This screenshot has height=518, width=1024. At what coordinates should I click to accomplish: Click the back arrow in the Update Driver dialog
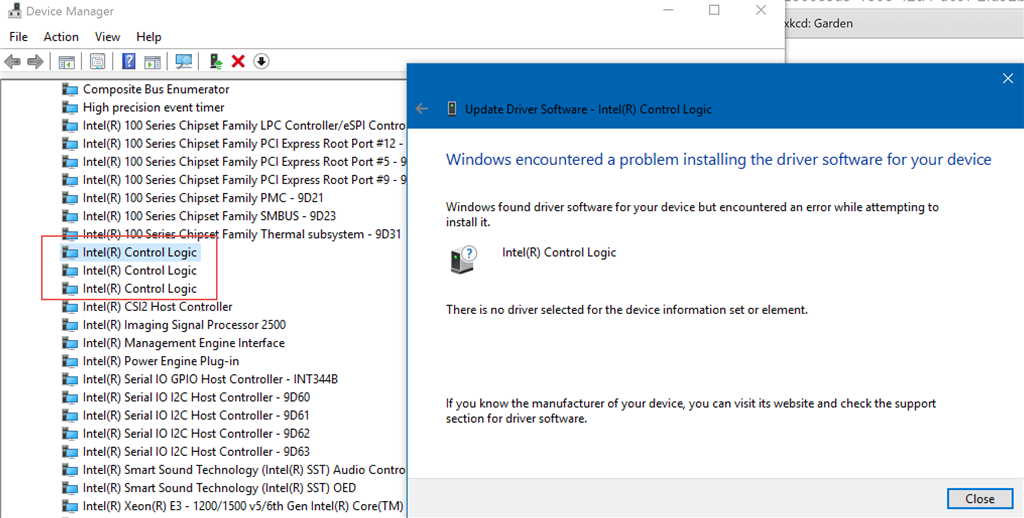422,109
